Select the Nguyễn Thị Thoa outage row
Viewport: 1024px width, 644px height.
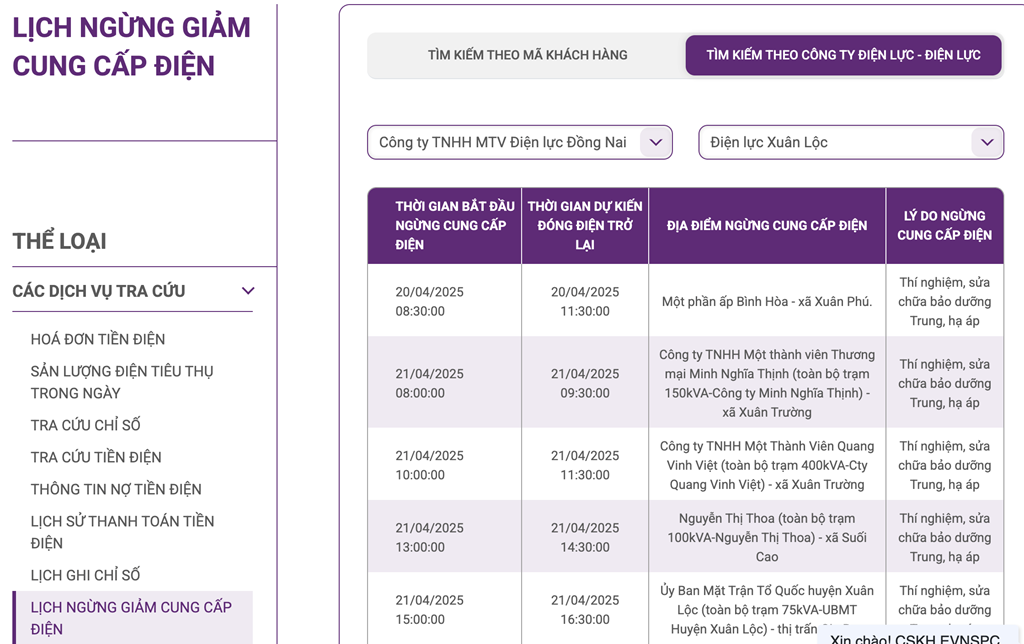pos(767,537)
